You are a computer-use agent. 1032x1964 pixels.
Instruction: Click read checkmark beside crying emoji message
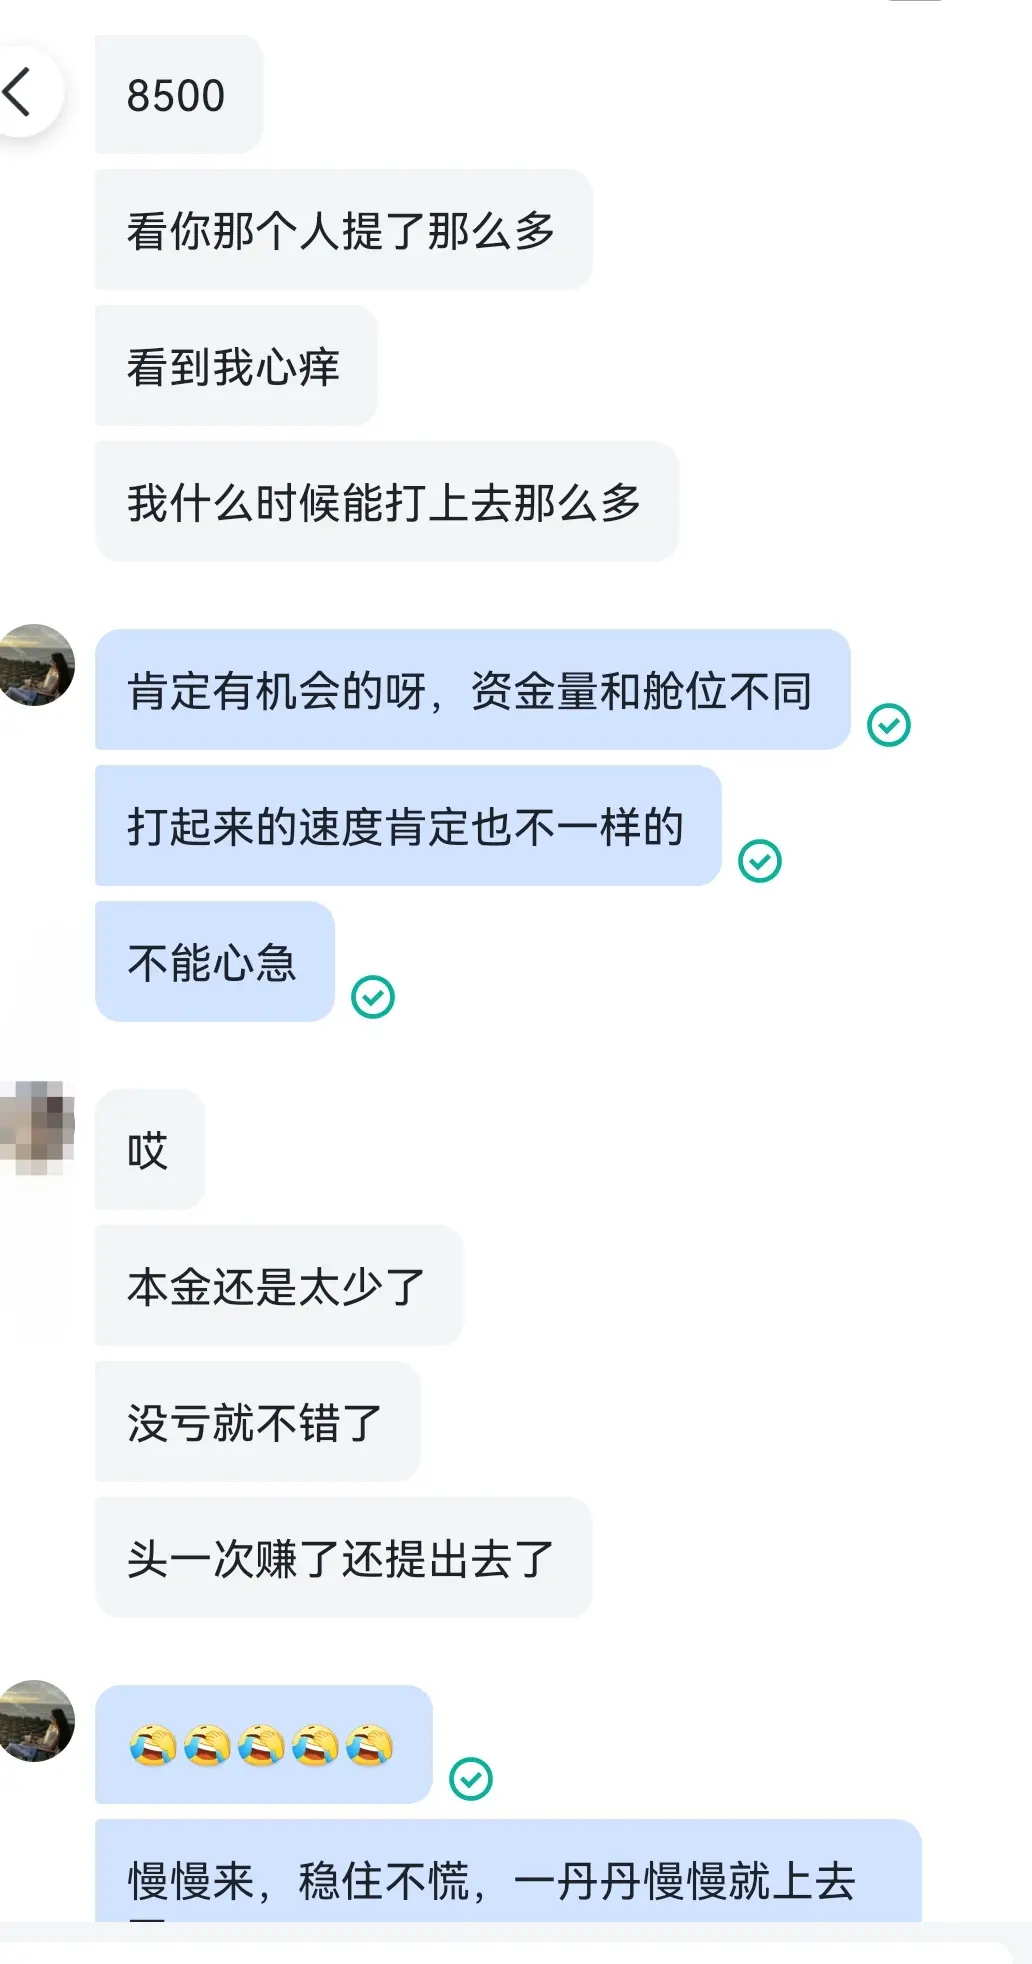pyautogui.click(x=471, y=1779)
